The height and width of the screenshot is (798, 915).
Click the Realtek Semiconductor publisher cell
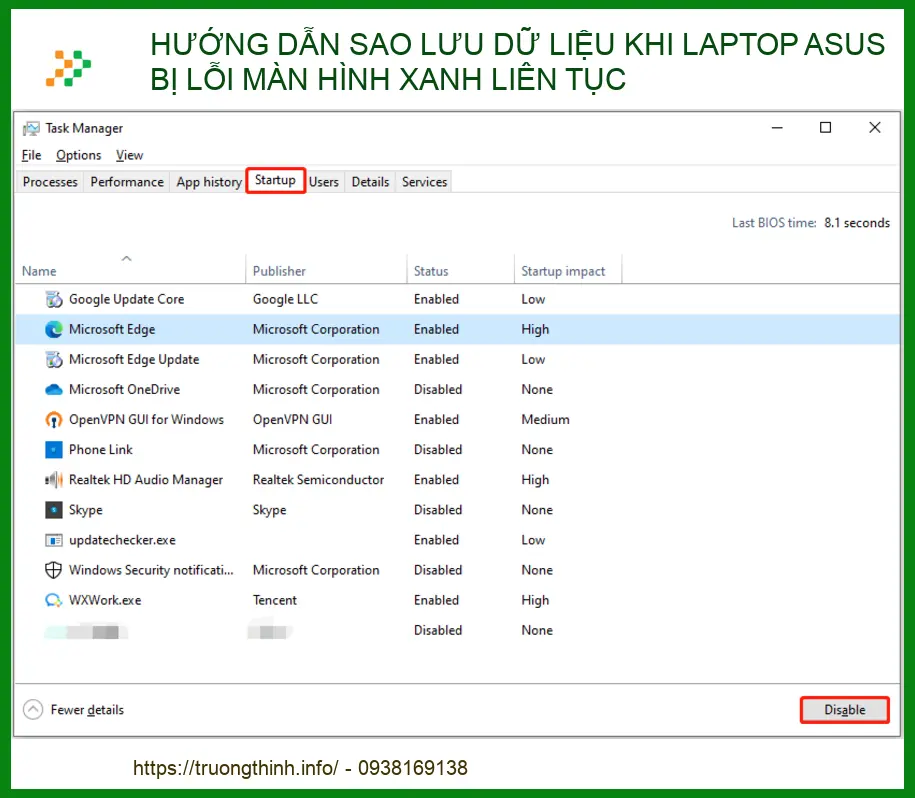[x=319, y=480]
